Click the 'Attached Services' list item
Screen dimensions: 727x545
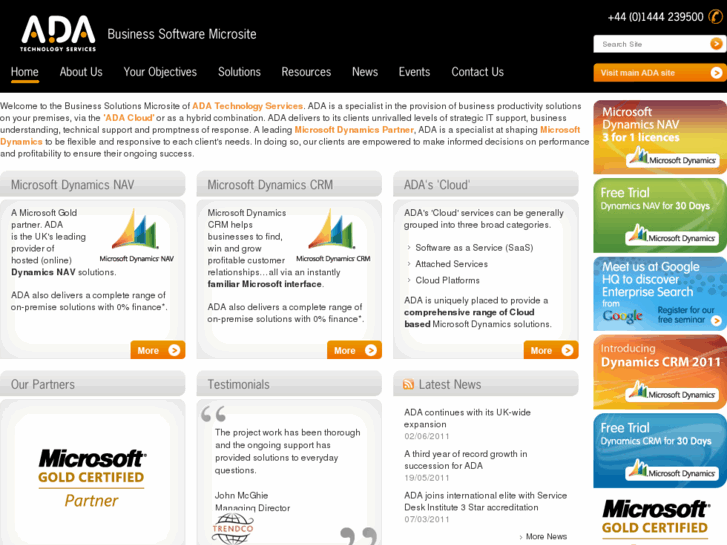451,264
